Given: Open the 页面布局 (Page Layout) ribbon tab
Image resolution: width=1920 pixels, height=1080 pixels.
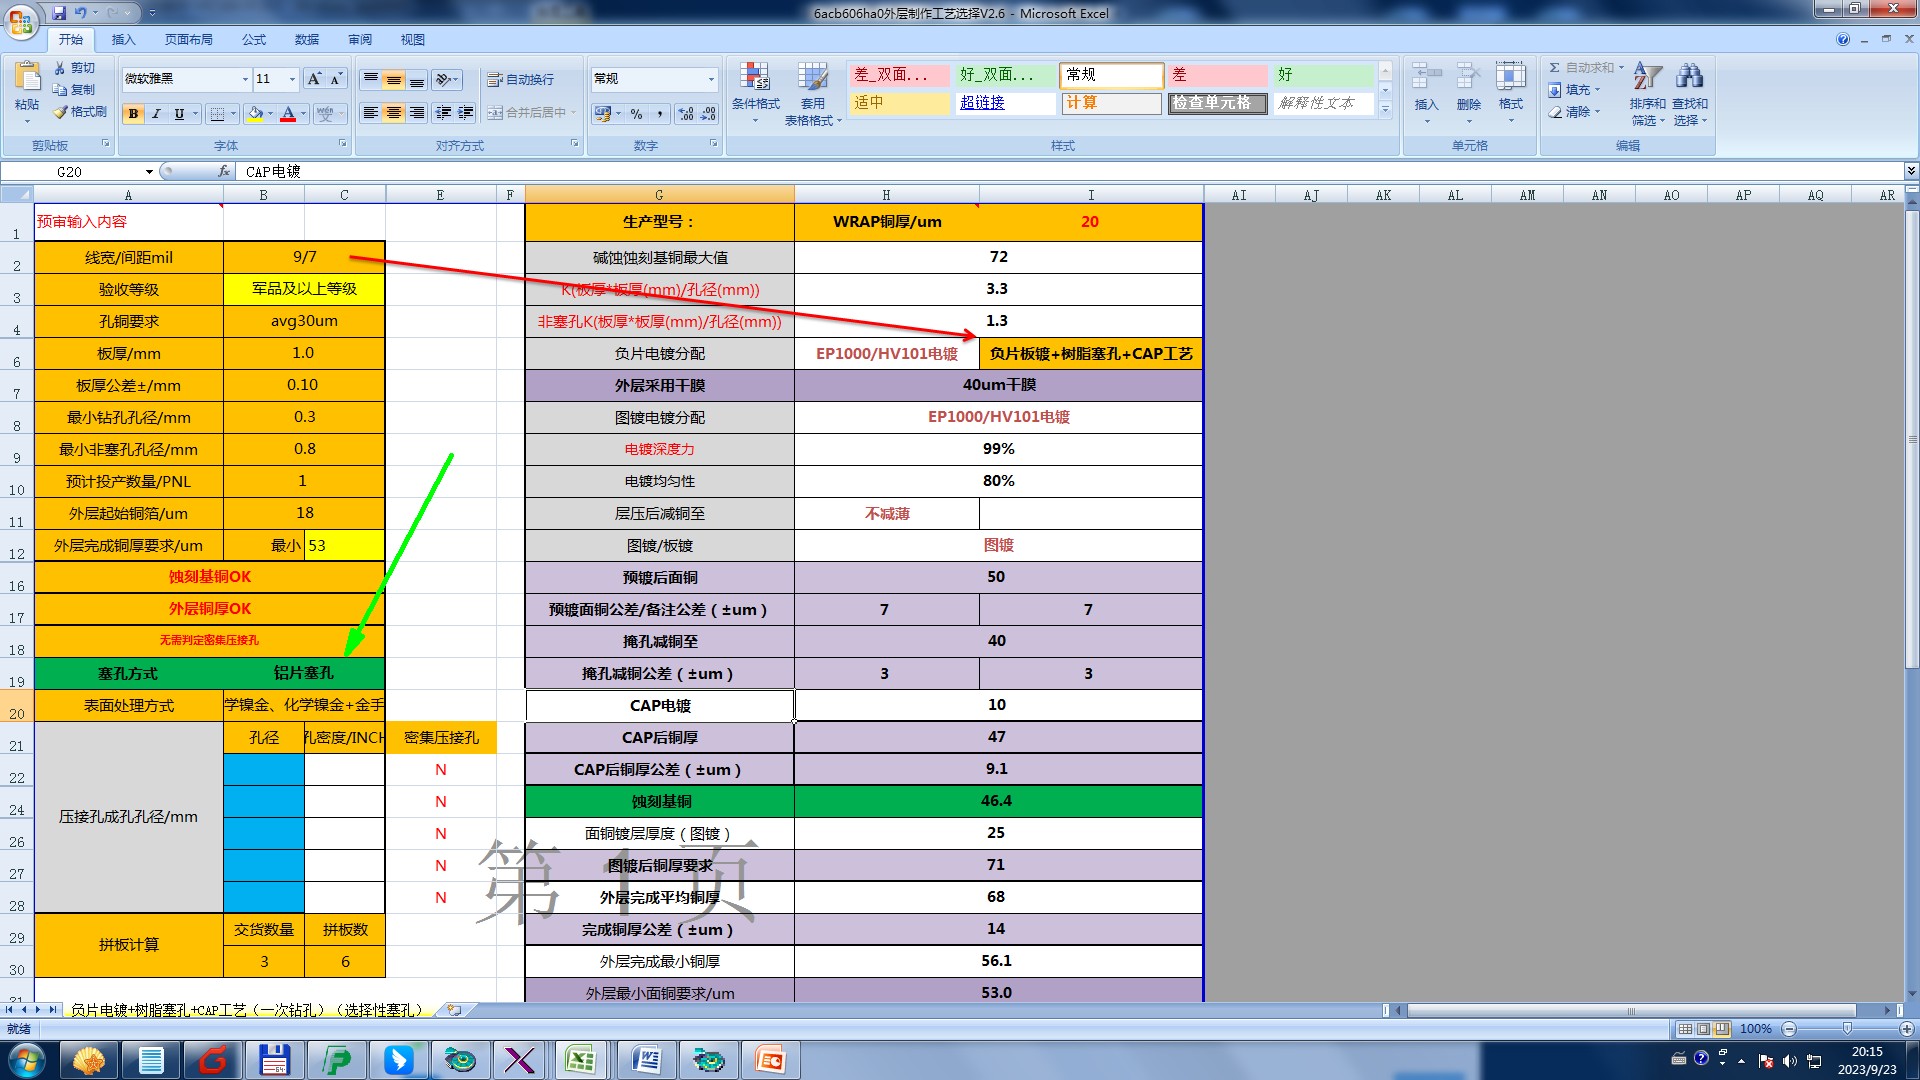Looking at the screenshot, I should pyautogui.click(x=189, y=40).
